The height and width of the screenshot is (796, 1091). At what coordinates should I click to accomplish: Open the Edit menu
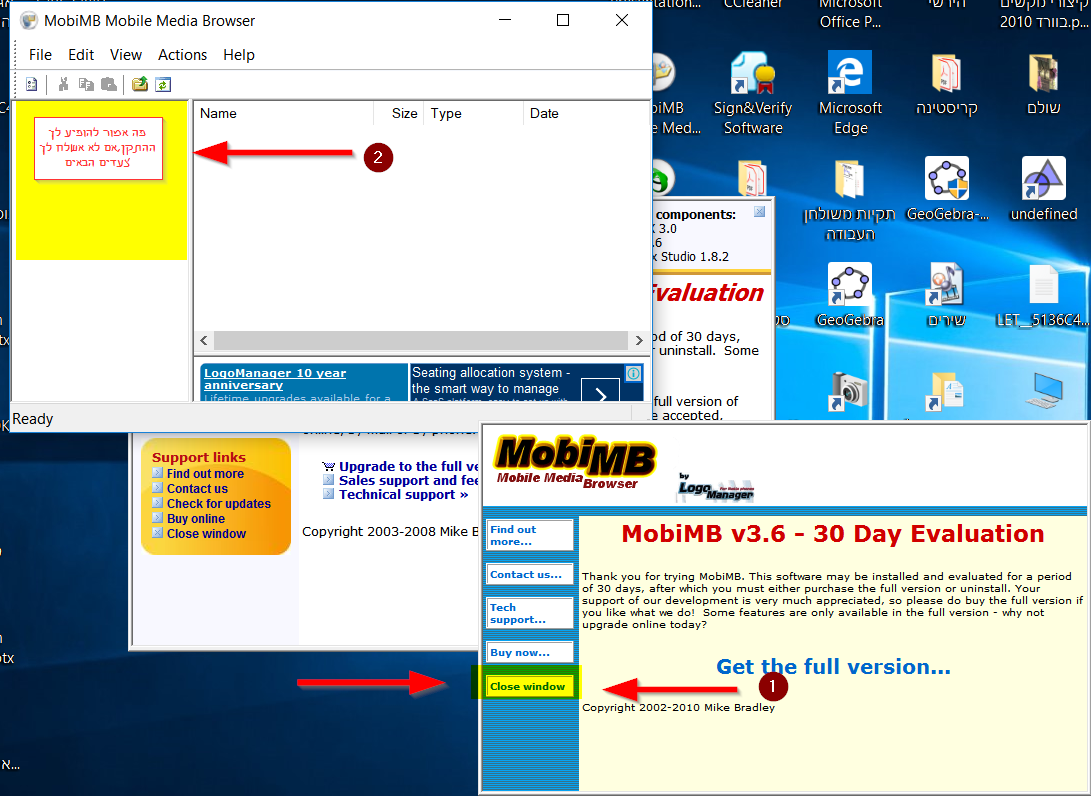click(81, 55)
